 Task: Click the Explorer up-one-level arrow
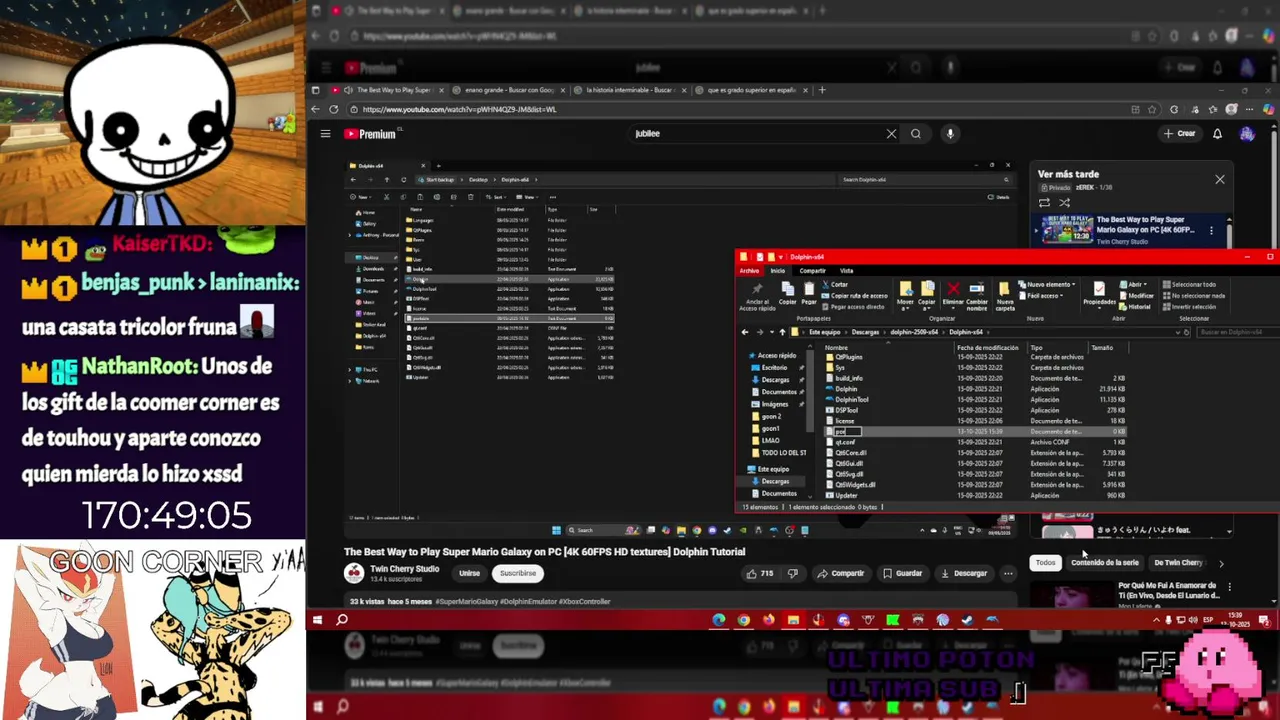782,332
